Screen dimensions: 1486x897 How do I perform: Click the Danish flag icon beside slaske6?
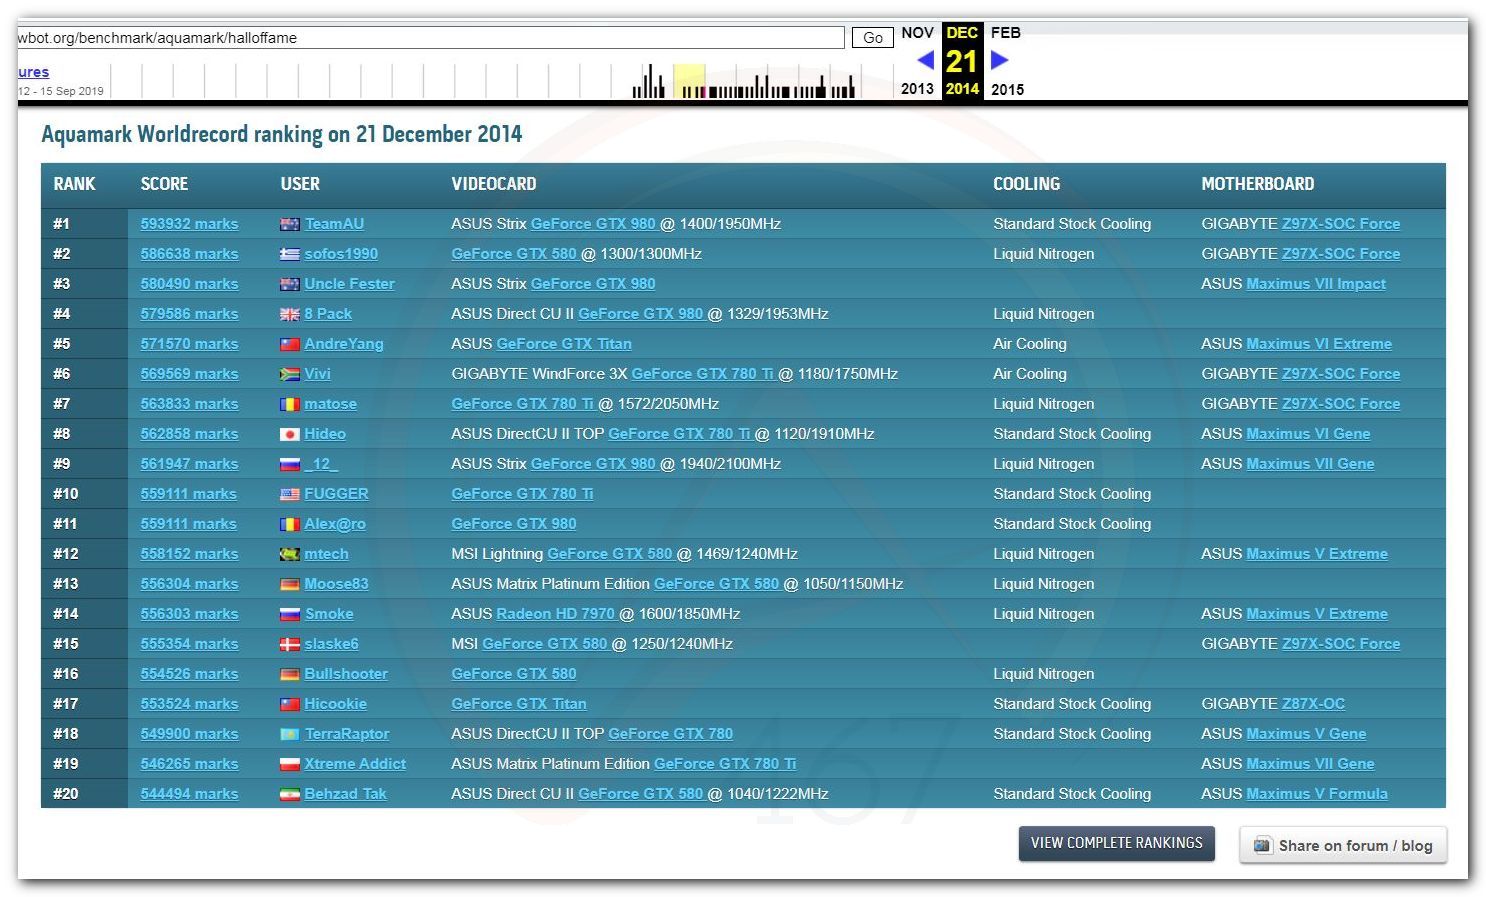pos(290,645)
